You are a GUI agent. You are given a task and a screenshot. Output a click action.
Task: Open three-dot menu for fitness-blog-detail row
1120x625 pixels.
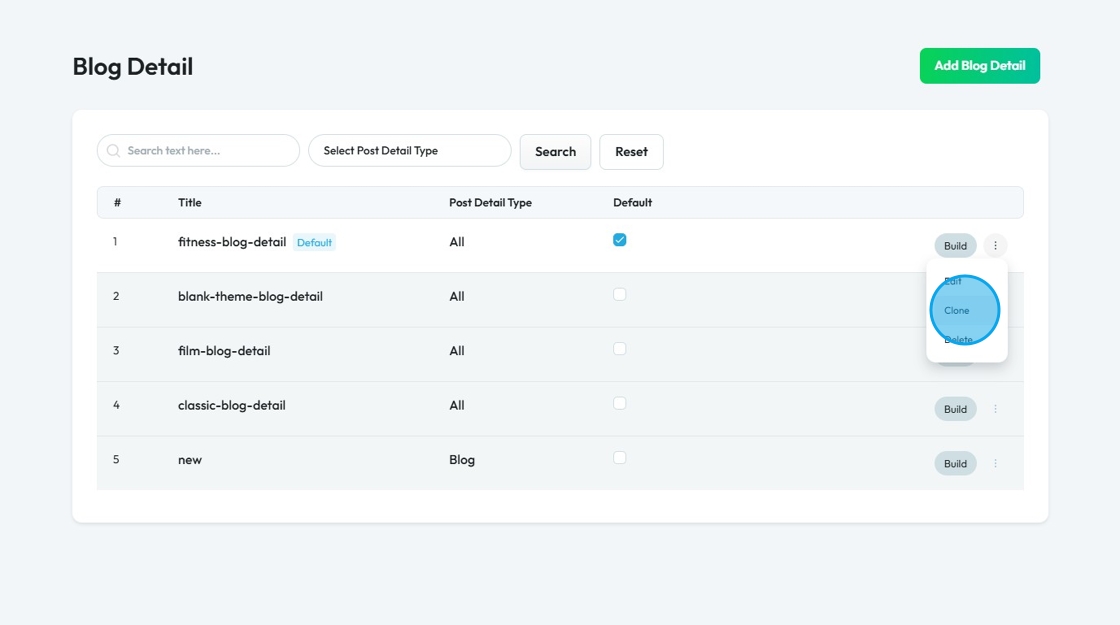[x=995, y=246]
